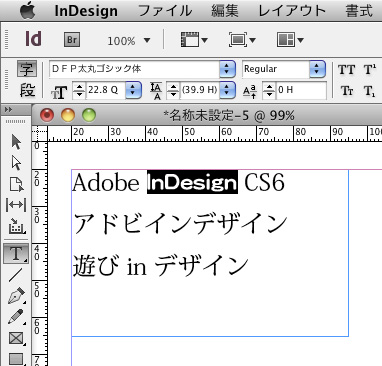Open the font size dropdown
Image resolution: width=382 pixels, height=366 pixels.
pyautogui.click(x=133, y=90)
